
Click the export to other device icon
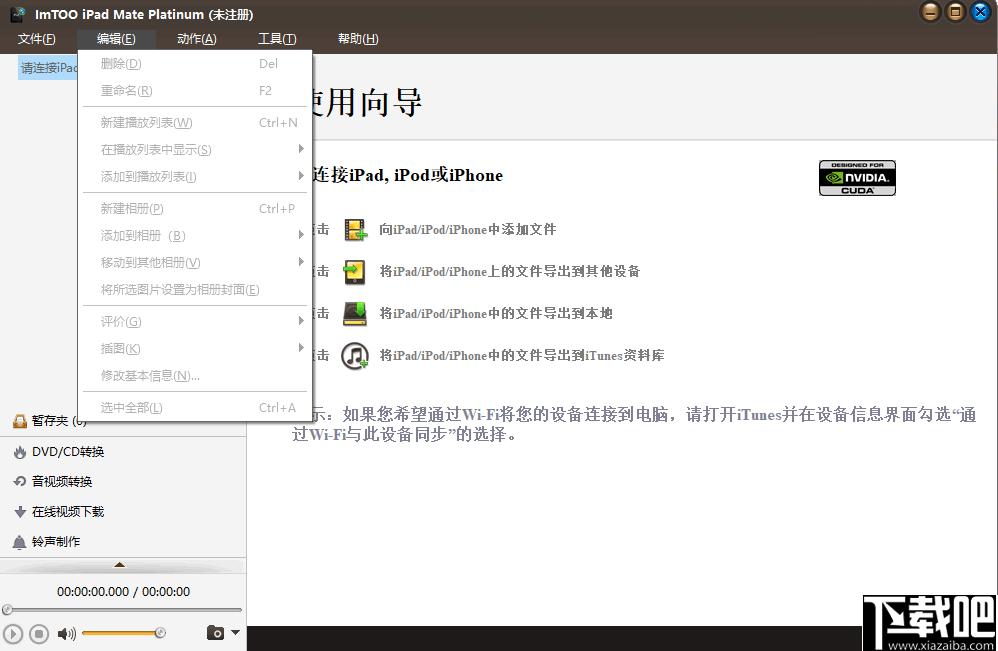point(355,272)
